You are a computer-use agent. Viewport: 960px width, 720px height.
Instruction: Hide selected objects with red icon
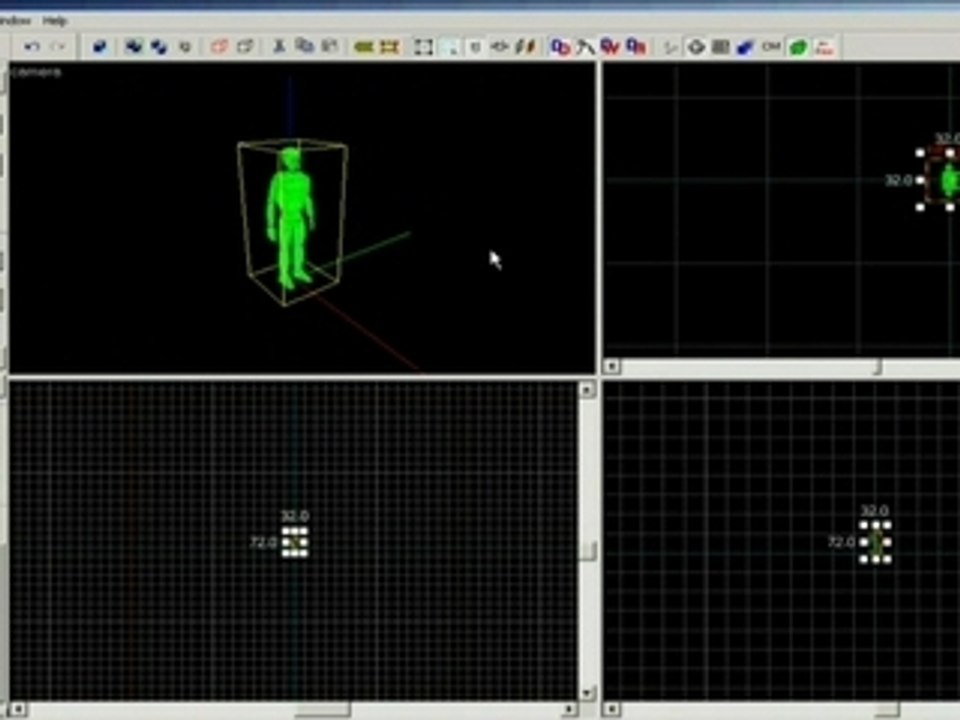tap(219, 47)
